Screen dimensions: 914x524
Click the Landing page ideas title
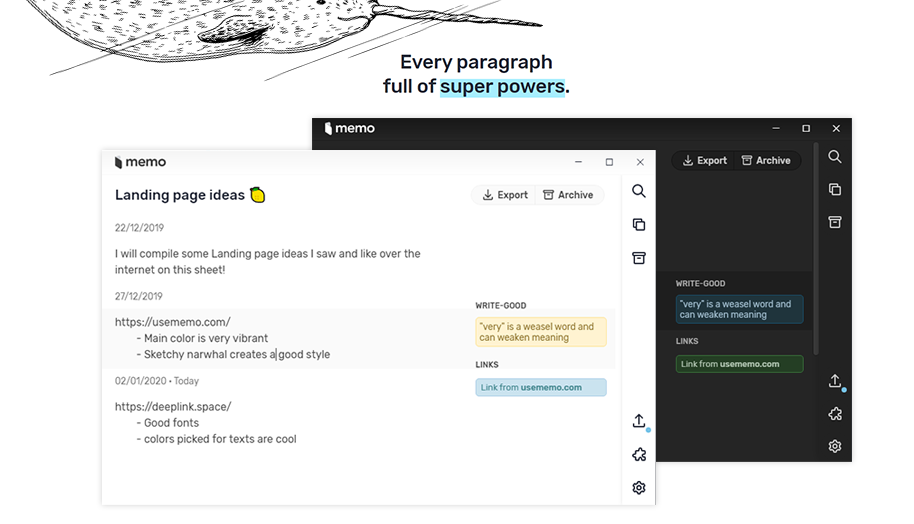(x=180, y=195)
